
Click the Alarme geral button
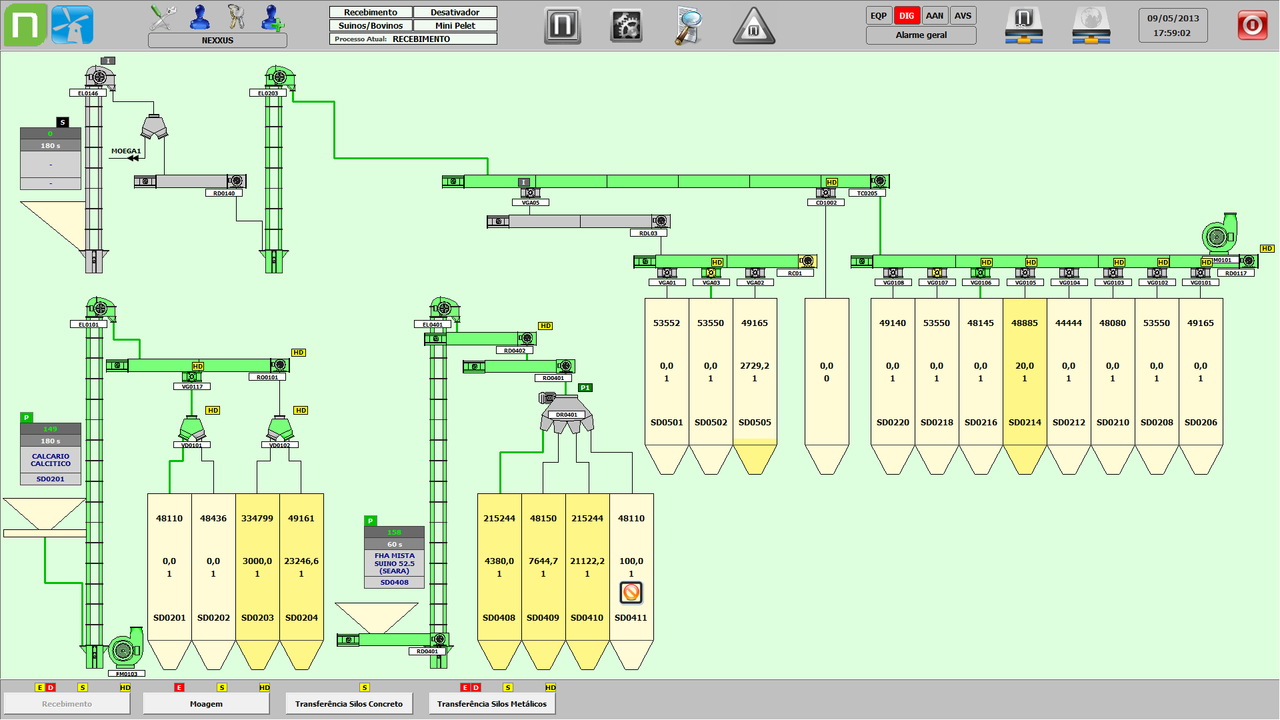[921, 35]
